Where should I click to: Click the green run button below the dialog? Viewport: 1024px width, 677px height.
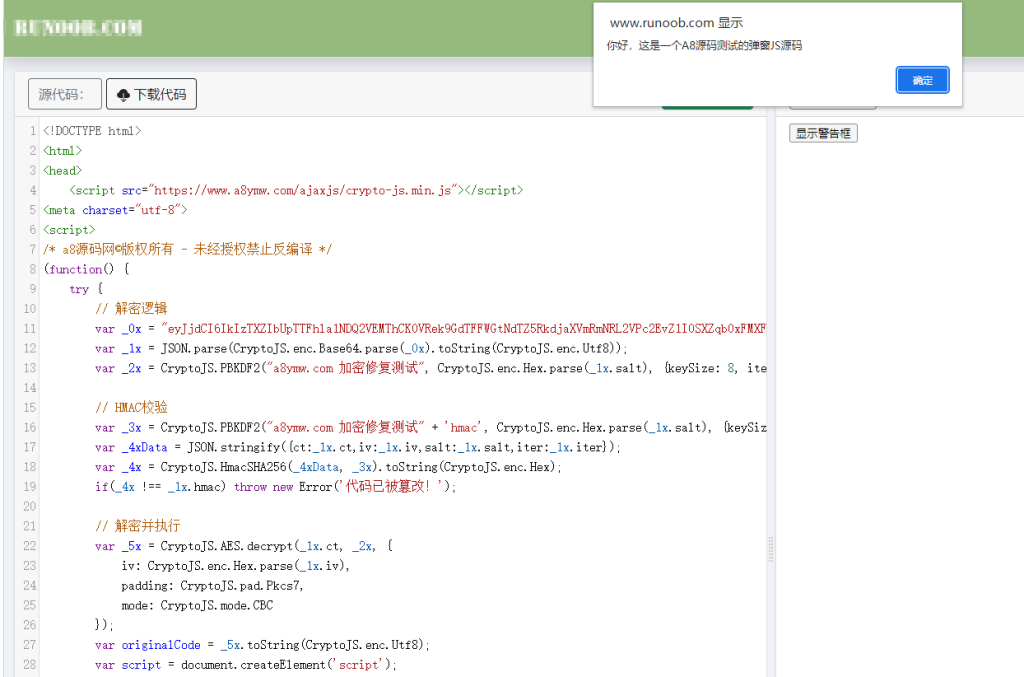[707, 101]
